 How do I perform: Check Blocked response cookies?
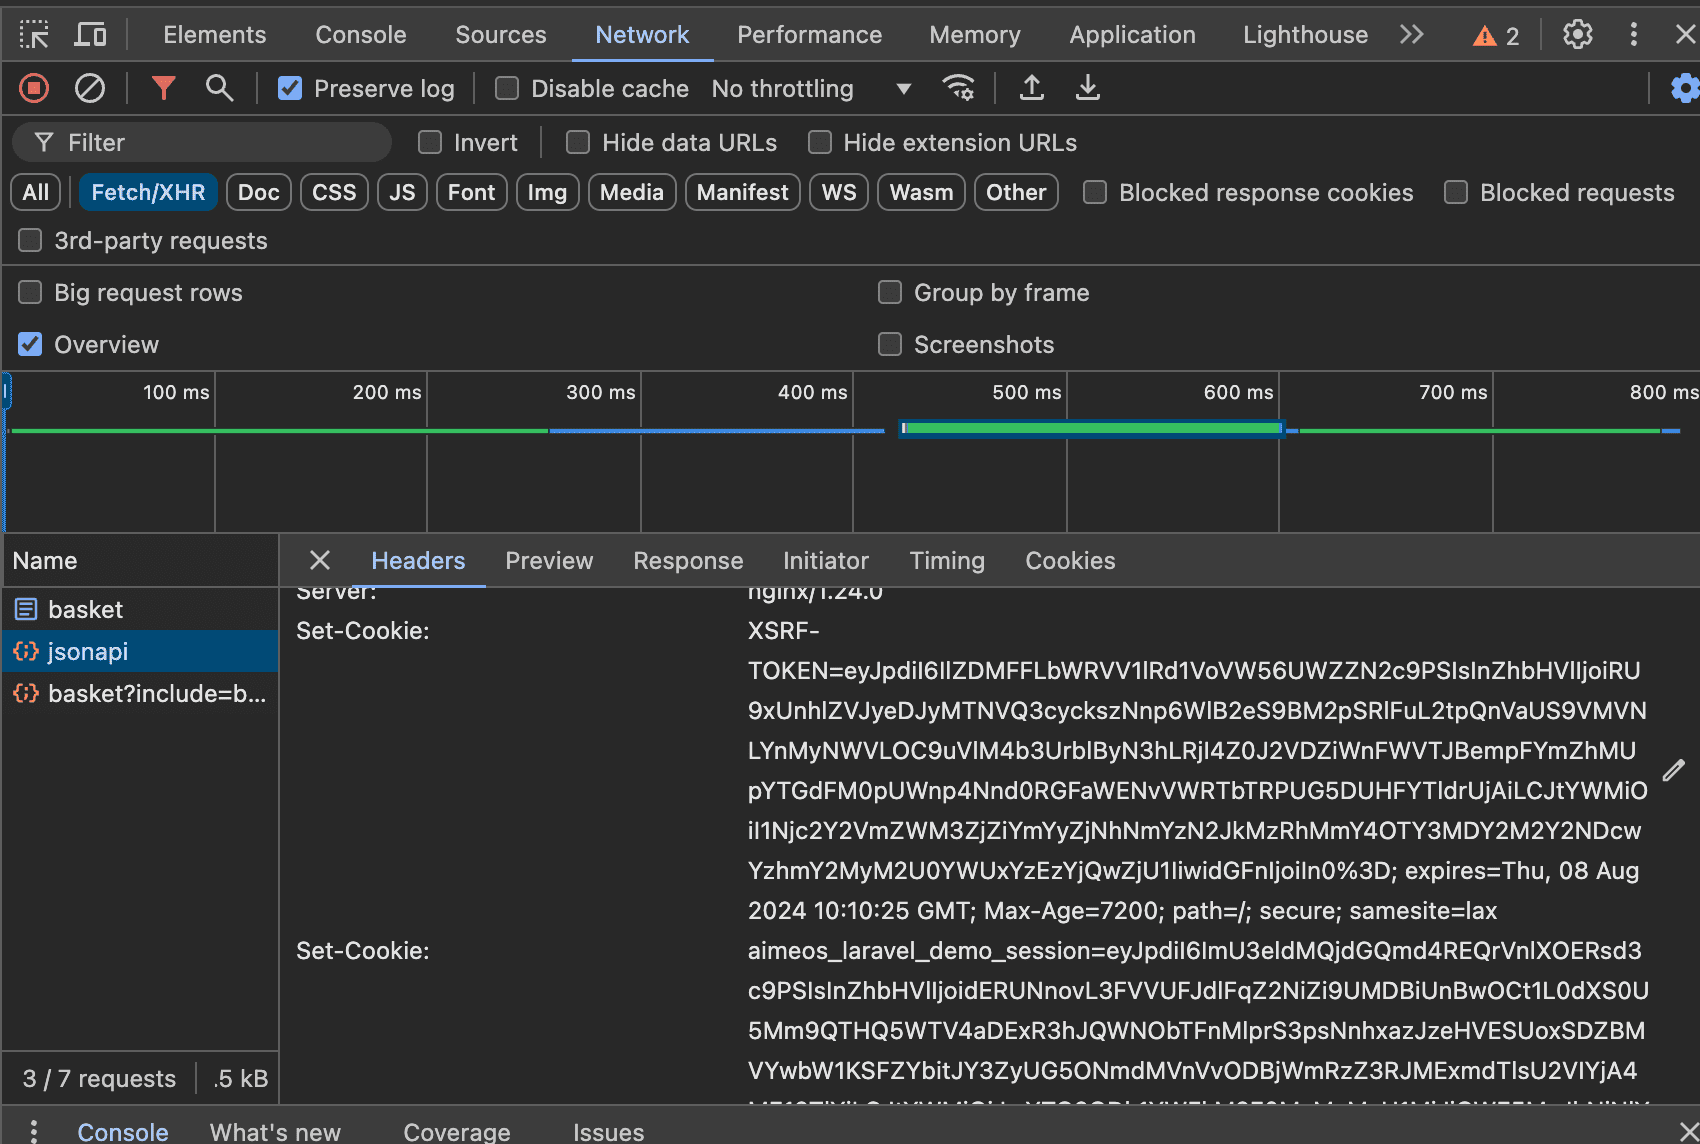coord(1095,192)
